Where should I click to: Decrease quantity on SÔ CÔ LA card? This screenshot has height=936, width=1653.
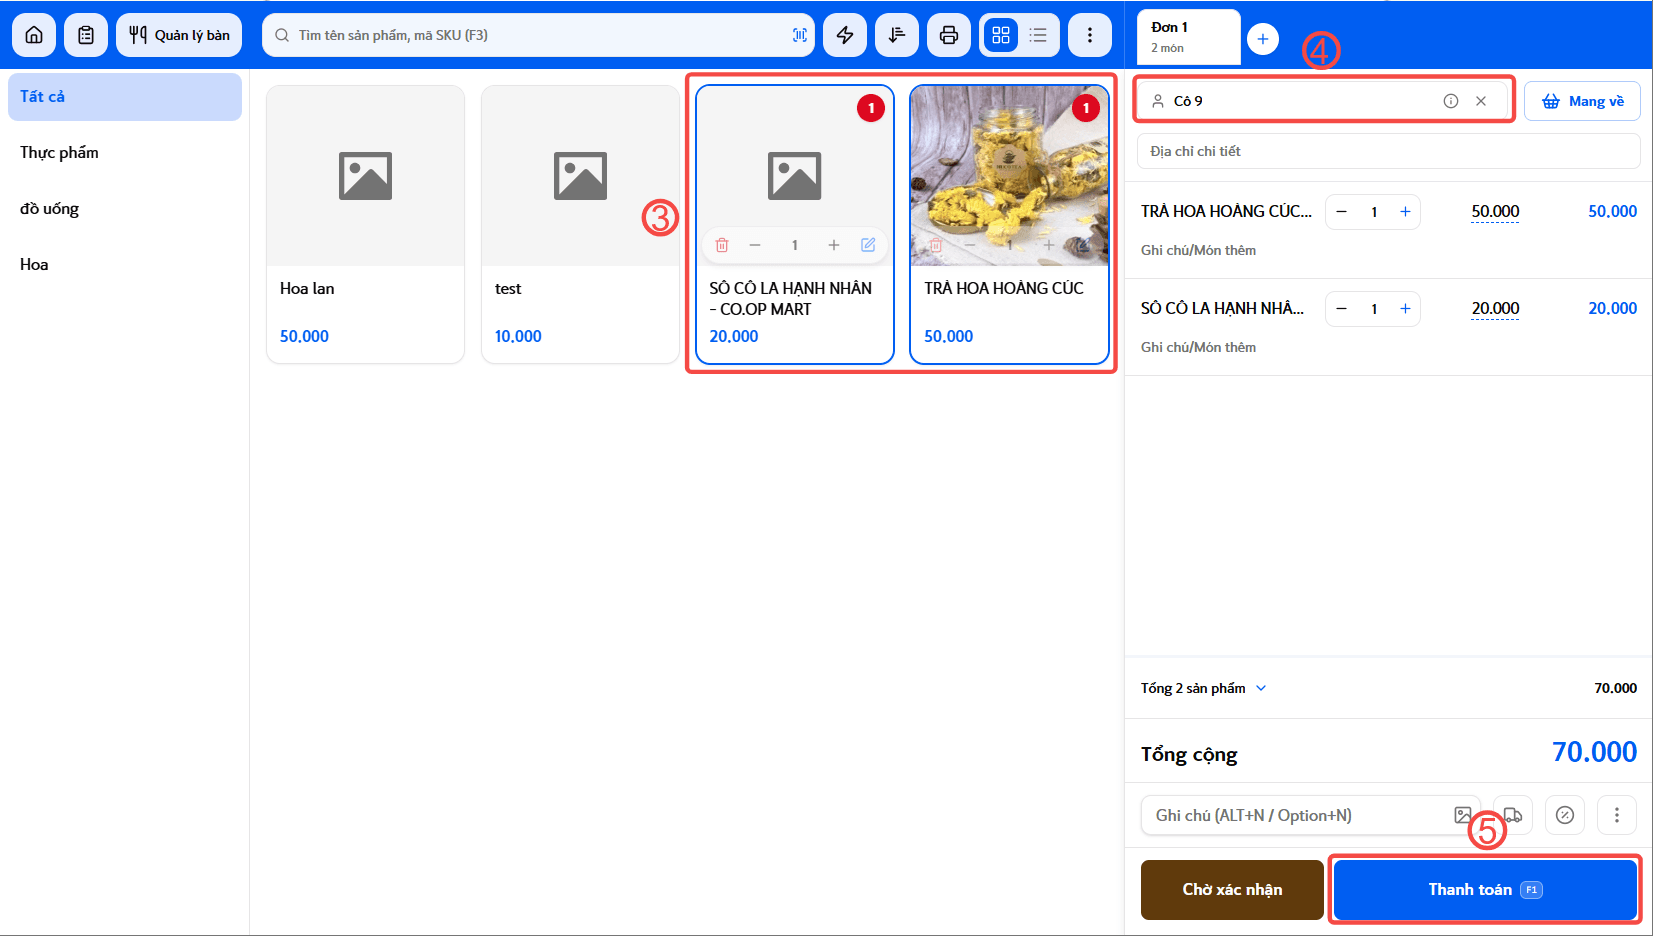tap(755, 245)
